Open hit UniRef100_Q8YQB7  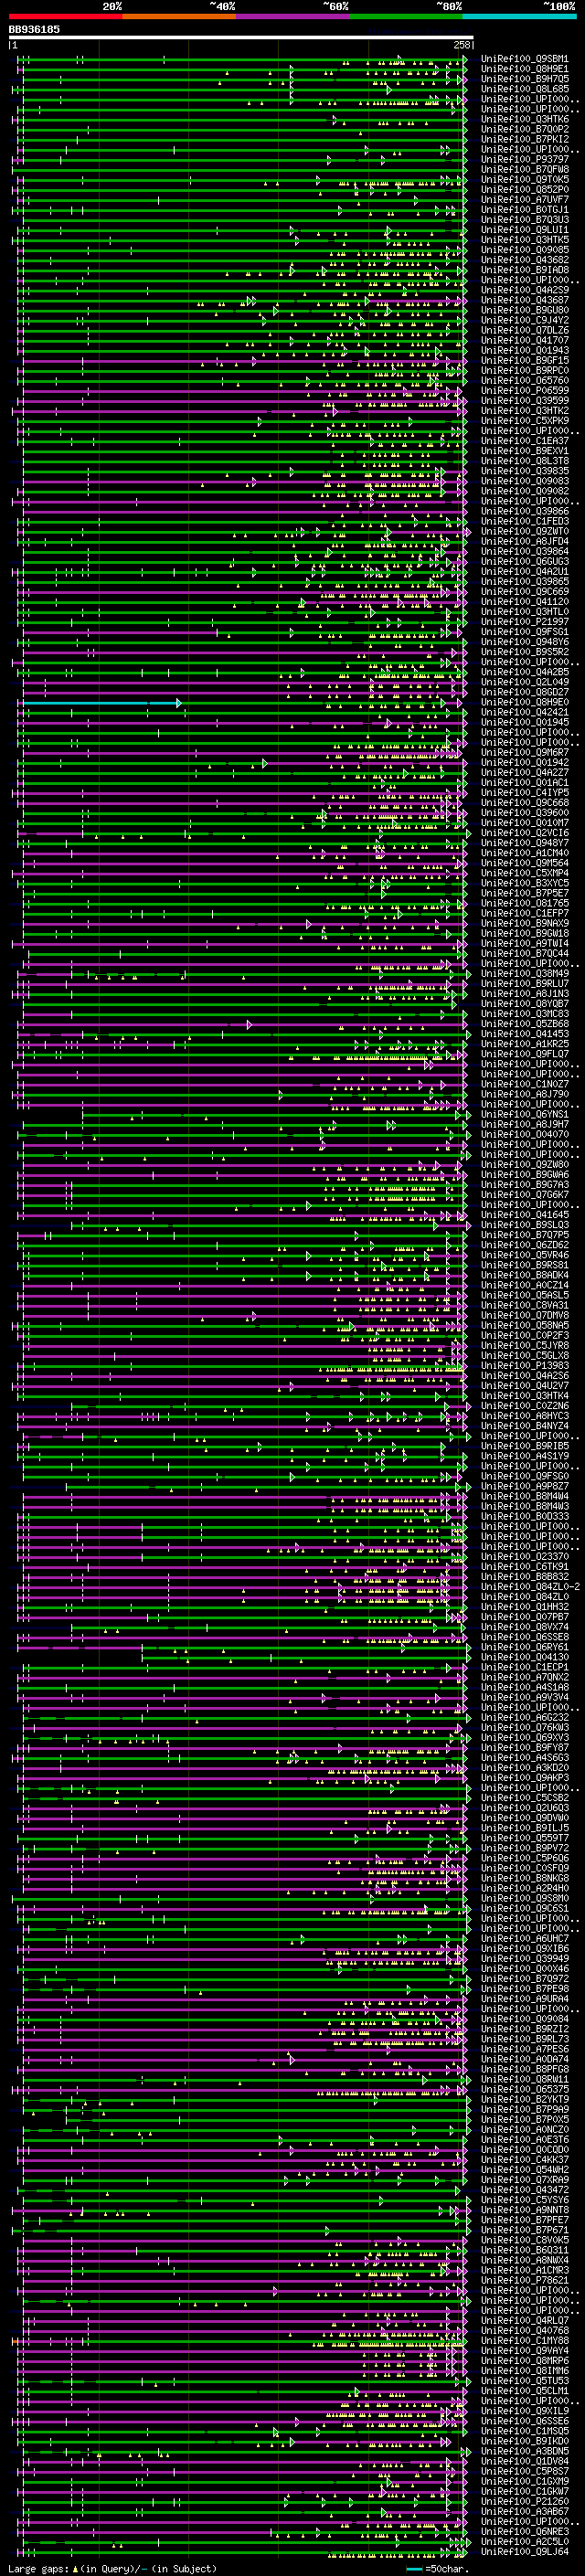click(524, 1004)
